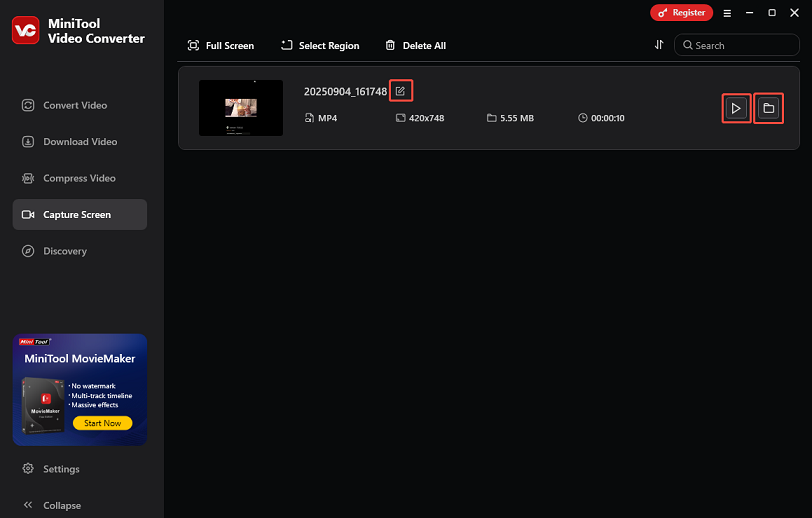The width and height of the screenshot is (812, 518).
Task: Focus the Search field
Action: click(x=736, y=45)
